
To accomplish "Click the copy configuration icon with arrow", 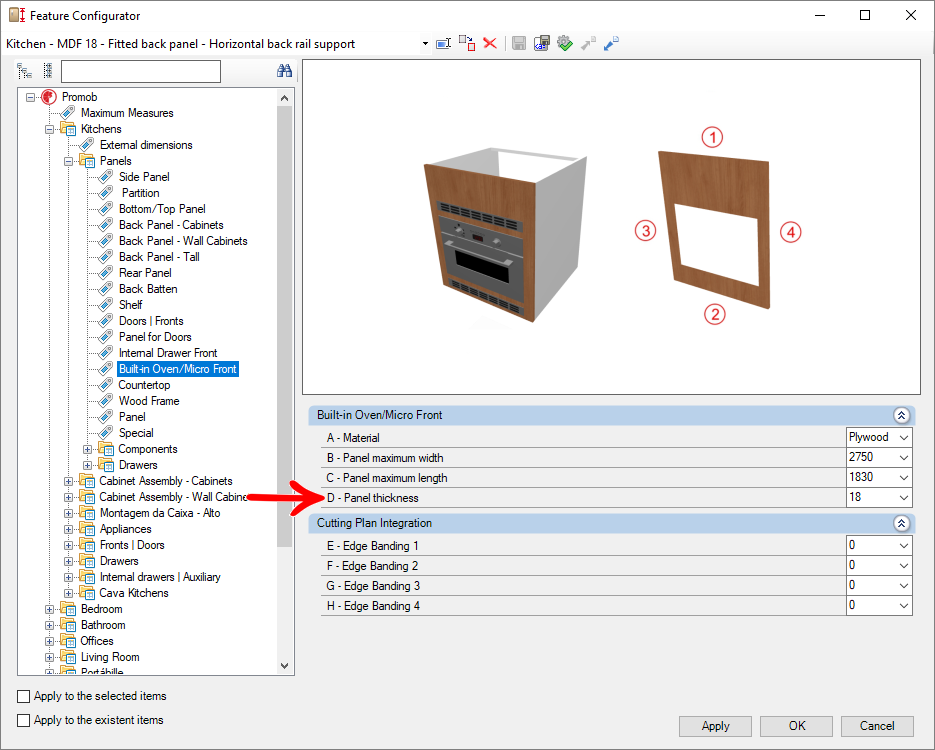I will pyautogui.click(x=467, y=43).
